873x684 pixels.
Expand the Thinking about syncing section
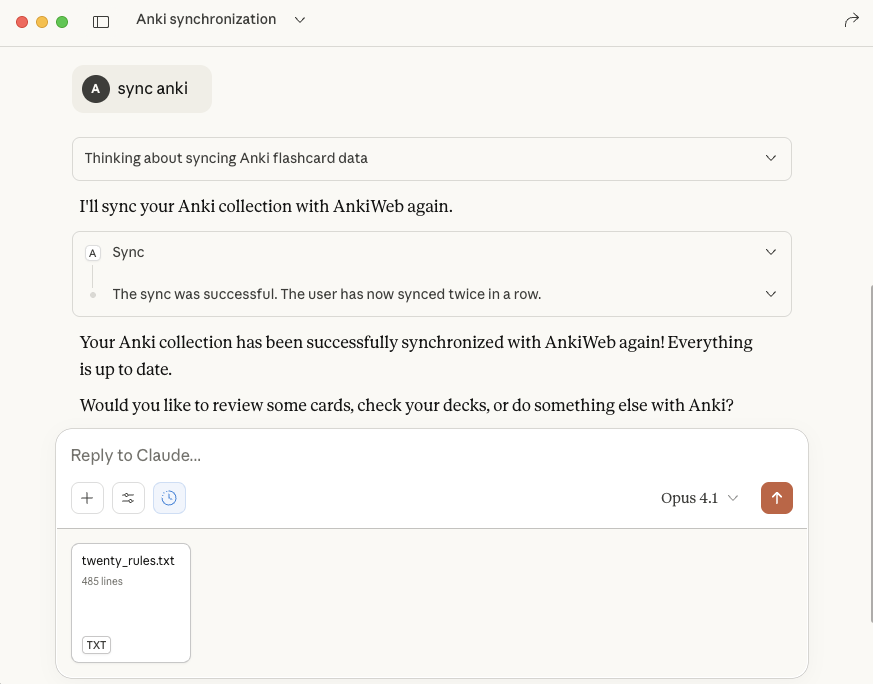[770, 159]
